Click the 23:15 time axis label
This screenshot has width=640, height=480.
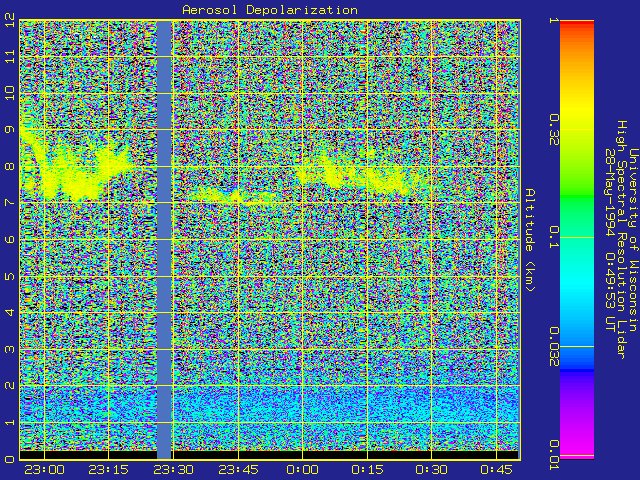(109, 469)
